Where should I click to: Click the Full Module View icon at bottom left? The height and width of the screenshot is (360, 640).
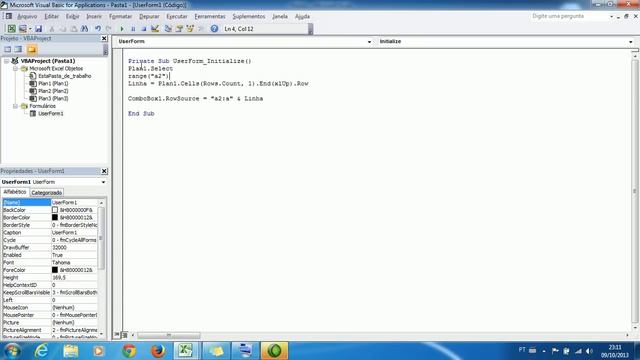coord(125,335)
